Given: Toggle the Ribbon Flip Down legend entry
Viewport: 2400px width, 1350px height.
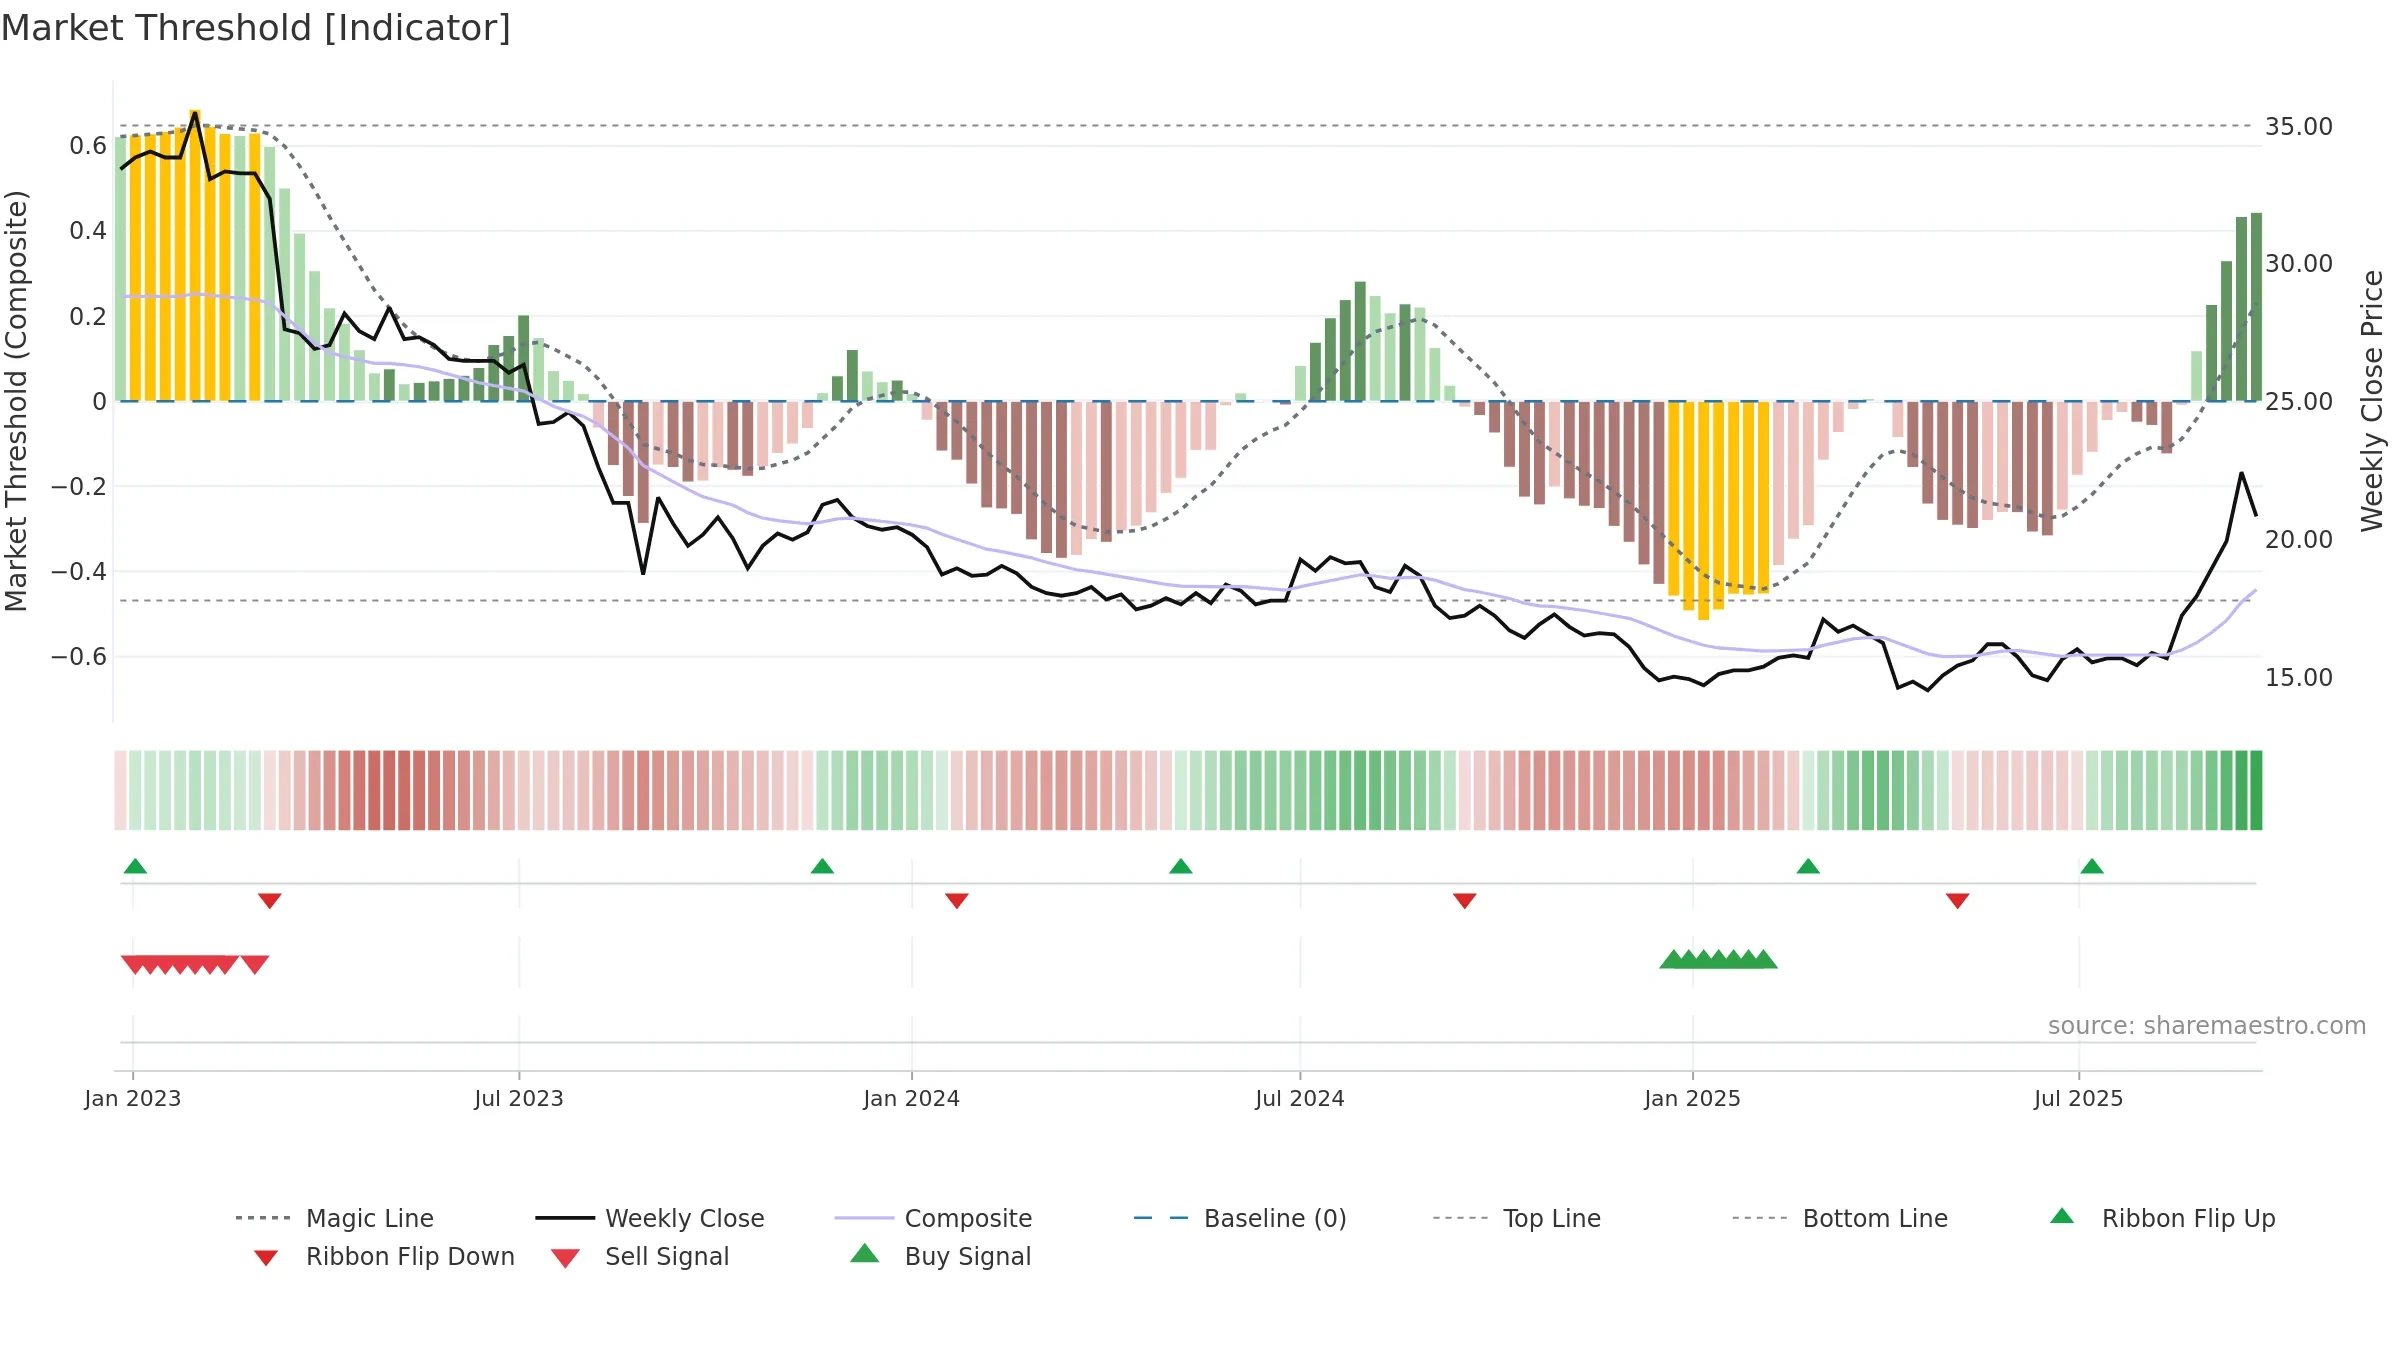Looking at the screenshot, I should coord(384,1256).
